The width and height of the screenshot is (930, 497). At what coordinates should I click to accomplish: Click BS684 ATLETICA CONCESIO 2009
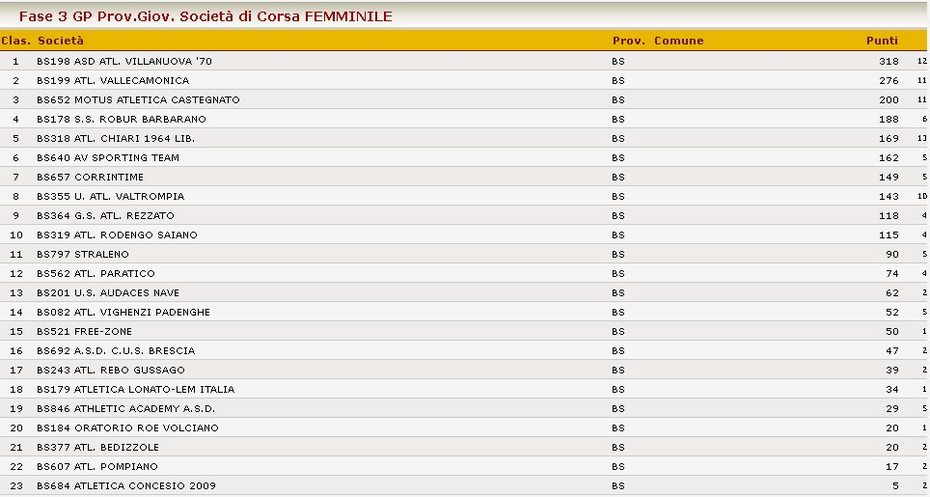[126, 486]
